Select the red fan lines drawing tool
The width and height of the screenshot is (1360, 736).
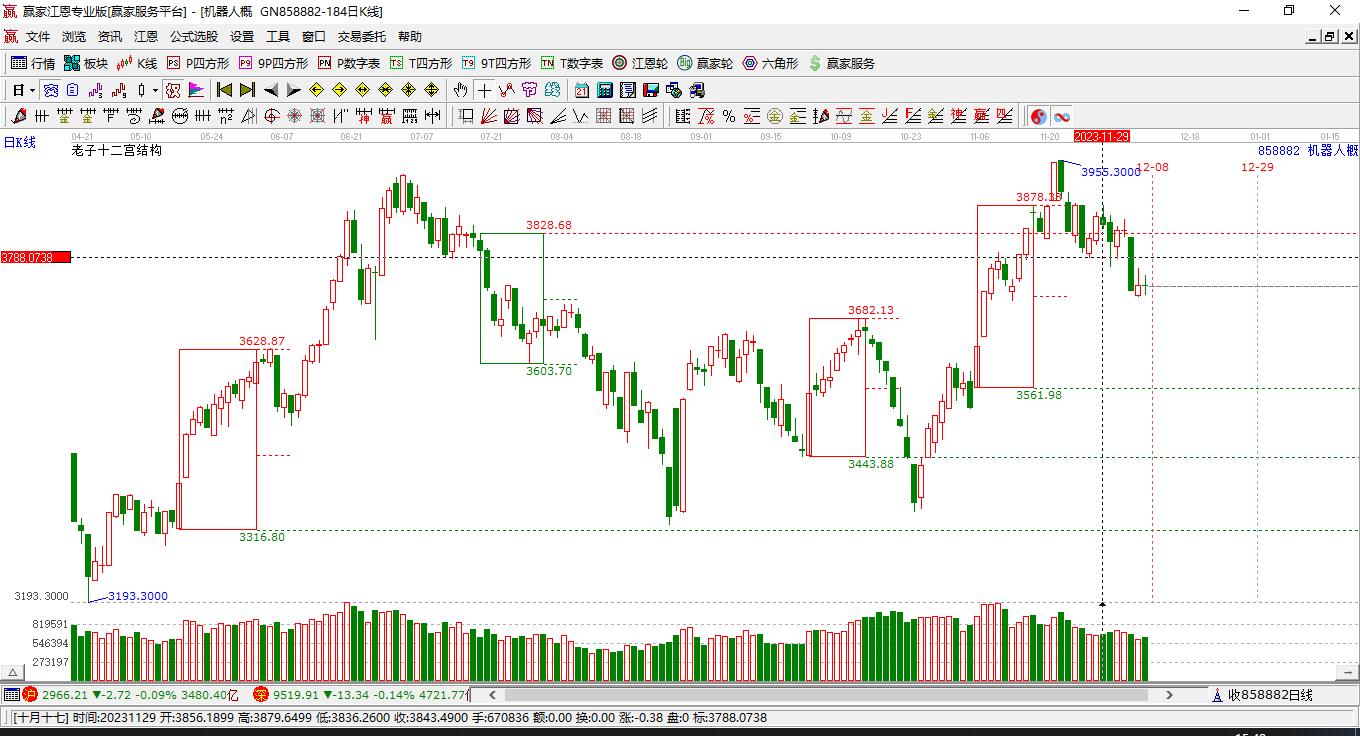(489, 116)
